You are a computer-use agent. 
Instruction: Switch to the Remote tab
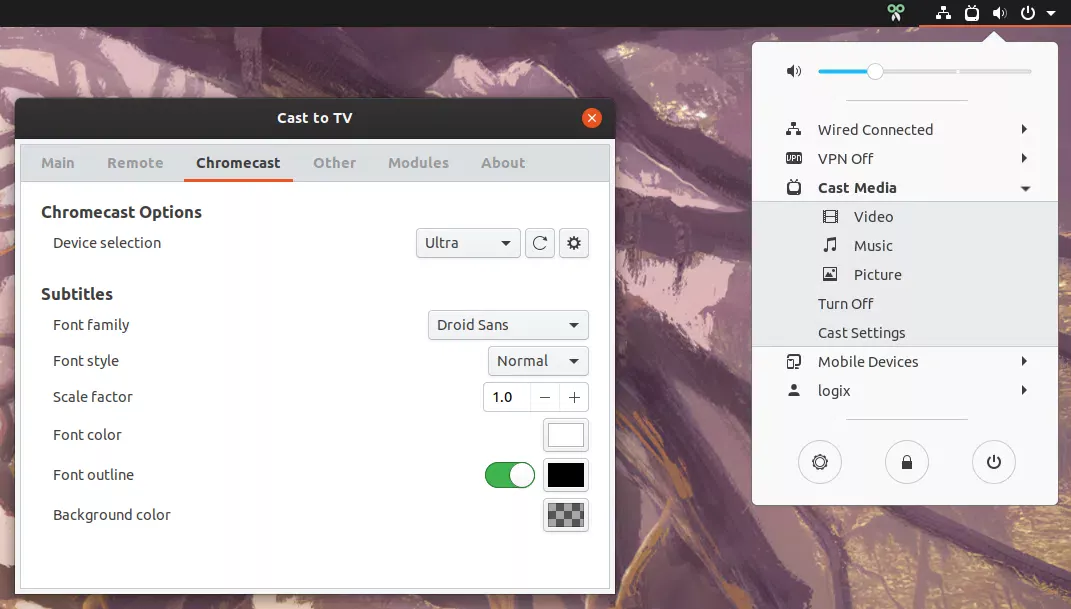(135, 163)
